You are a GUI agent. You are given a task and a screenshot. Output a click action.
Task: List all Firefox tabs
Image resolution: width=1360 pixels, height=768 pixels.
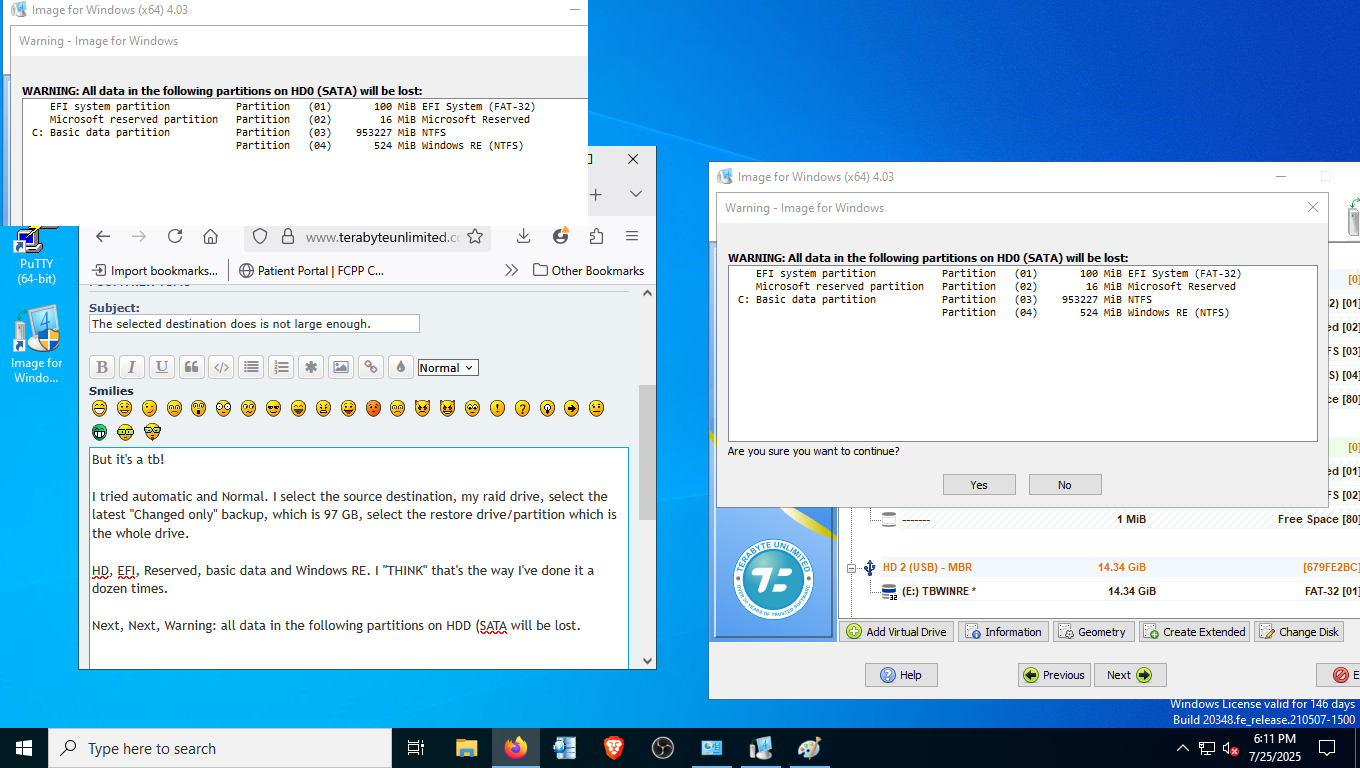click(x=635, y=194)
